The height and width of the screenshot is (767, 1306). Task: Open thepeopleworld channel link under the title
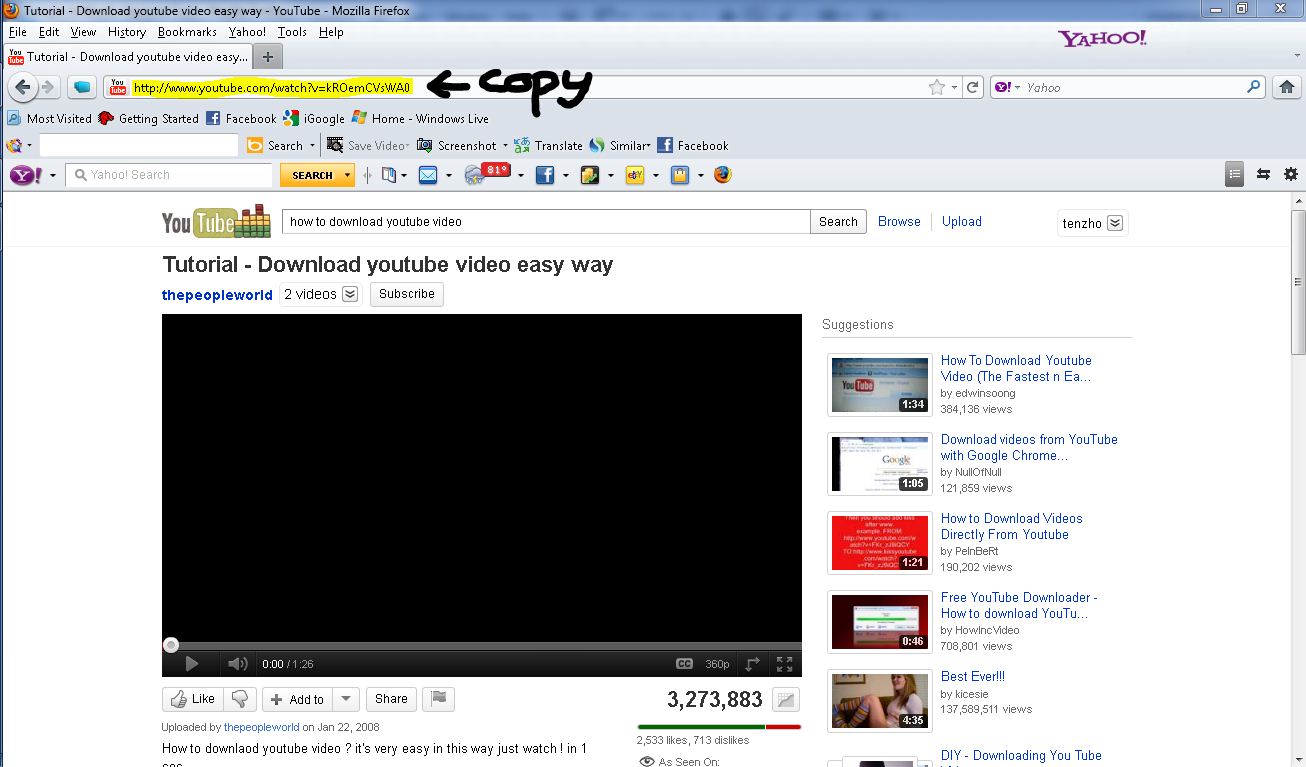tap(217, 295)
